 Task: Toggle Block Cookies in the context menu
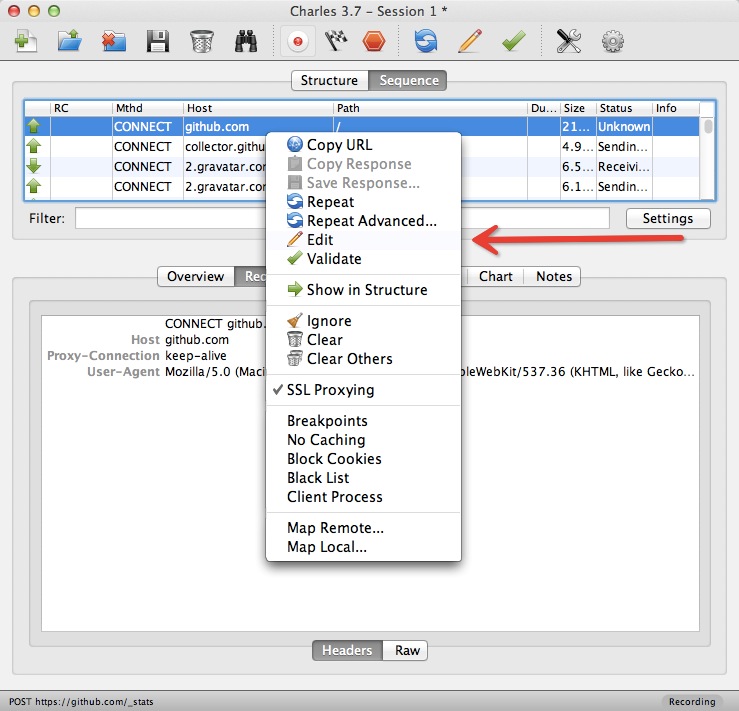[334, 459]
